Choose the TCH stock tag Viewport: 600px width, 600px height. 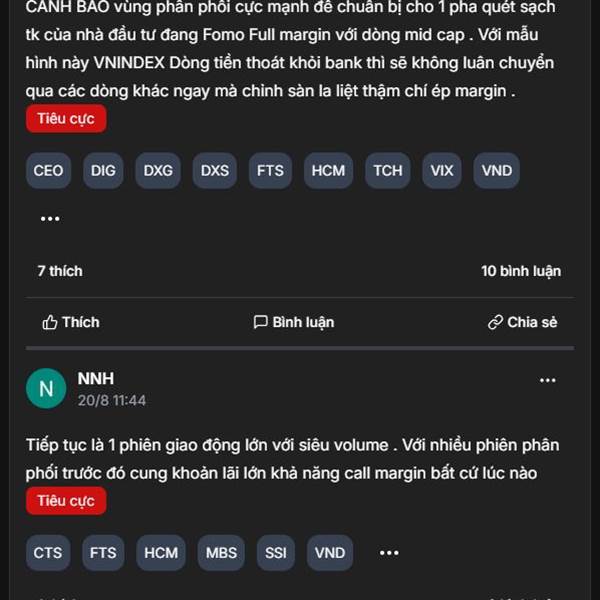(x=388, y=171)
